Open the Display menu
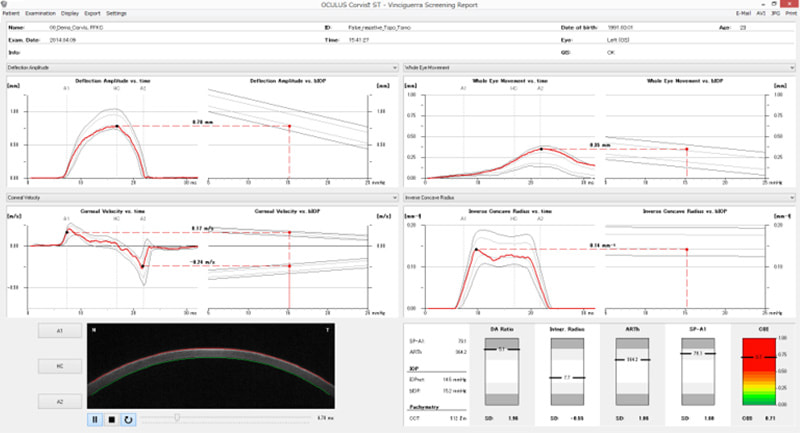This screenshot has height=433, width=800. [x=70, y=13]
